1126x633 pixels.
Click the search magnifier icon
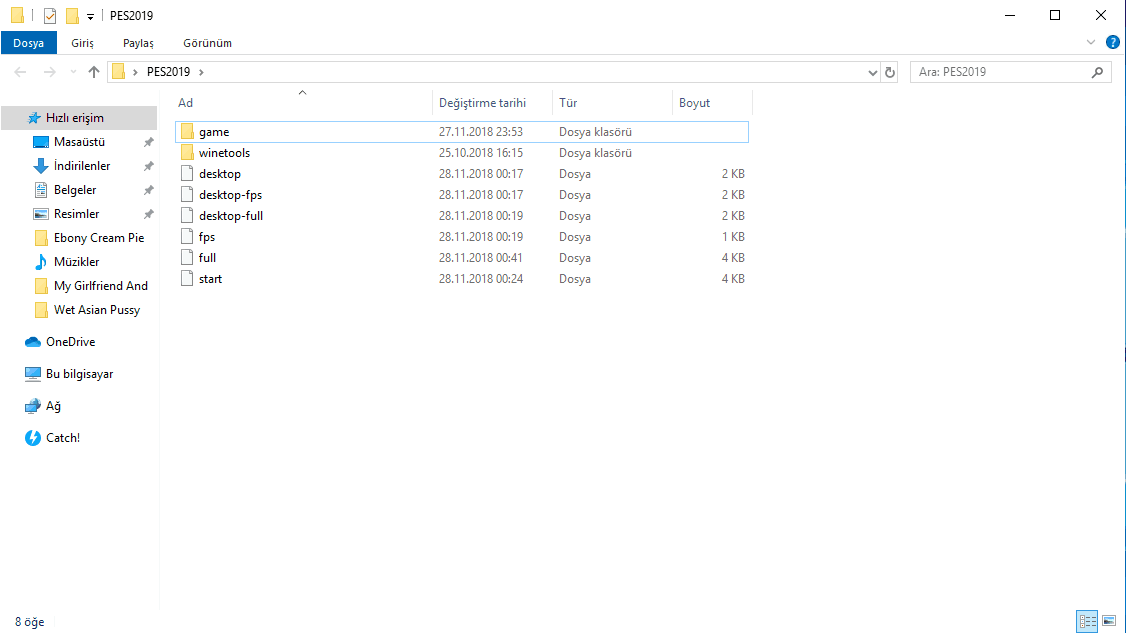(1097, 72)
